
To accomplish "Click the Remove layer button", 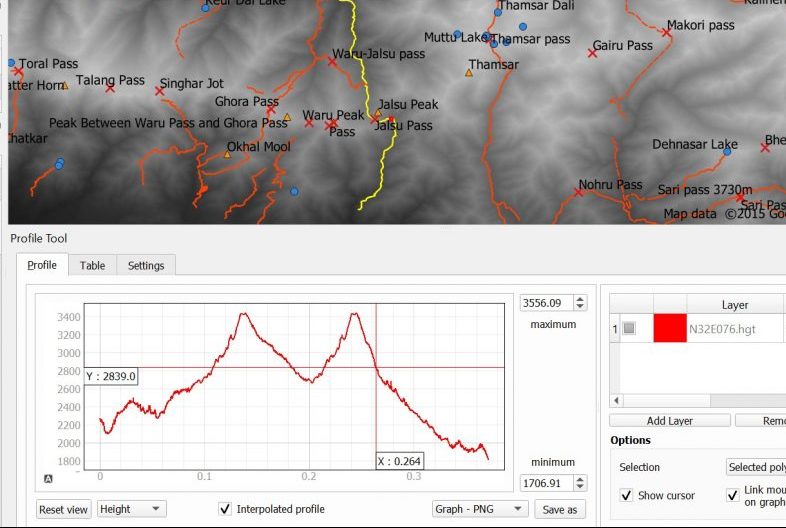I will click(x=760, y=421).
